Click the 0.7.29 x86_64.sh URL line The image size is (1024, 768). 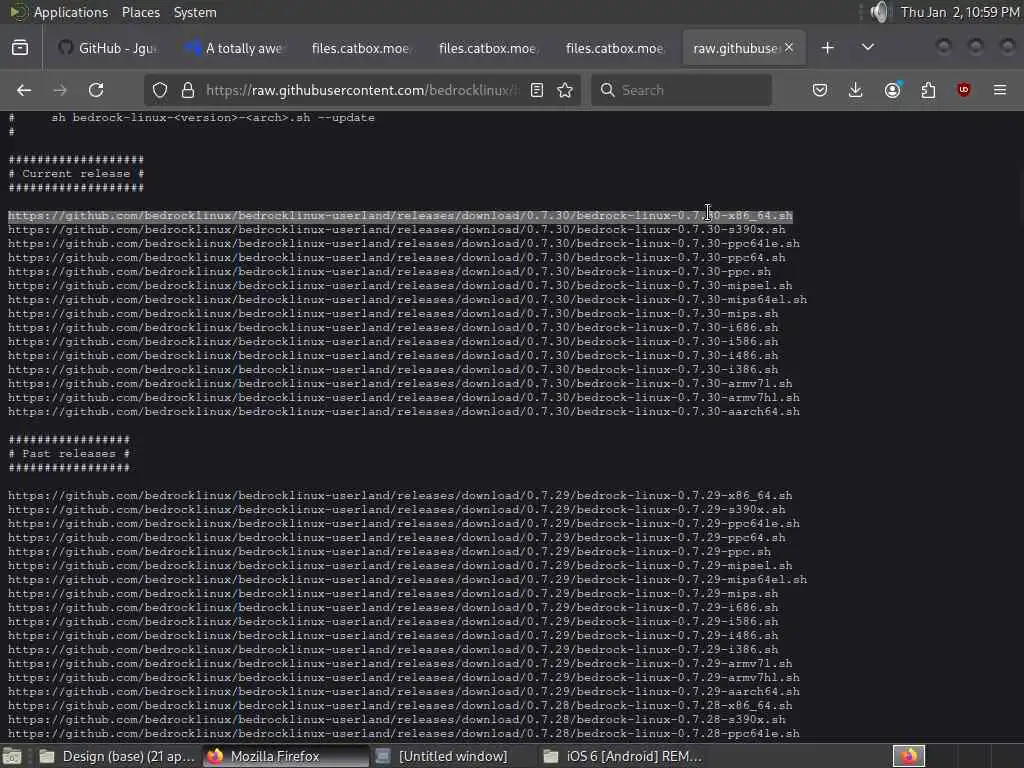tap(400, 496)
